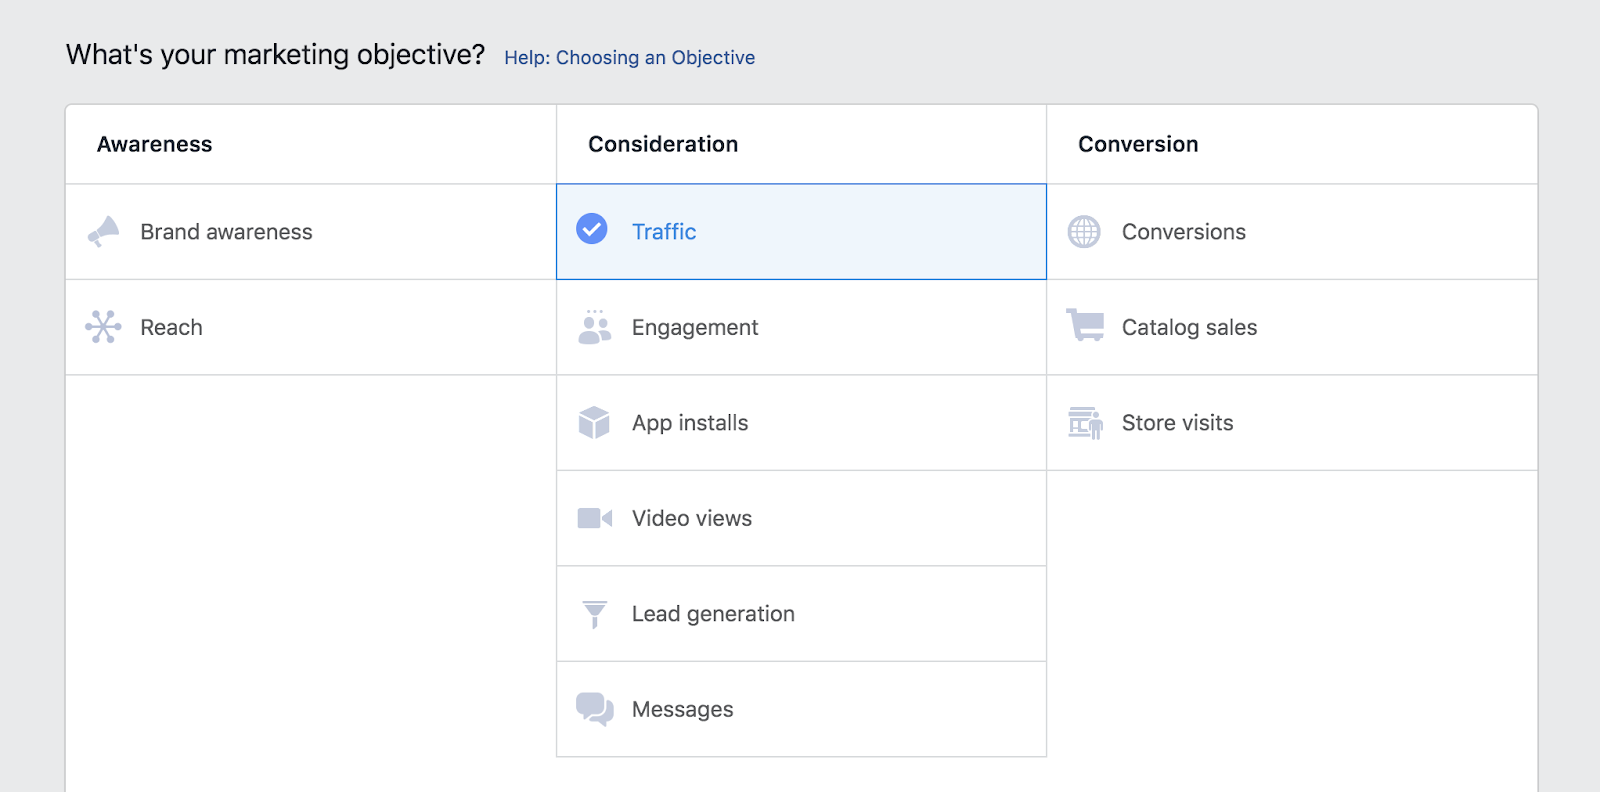Click the Lead generation funnel icon
The image size is (1600, 792).
tap(594, 613)
